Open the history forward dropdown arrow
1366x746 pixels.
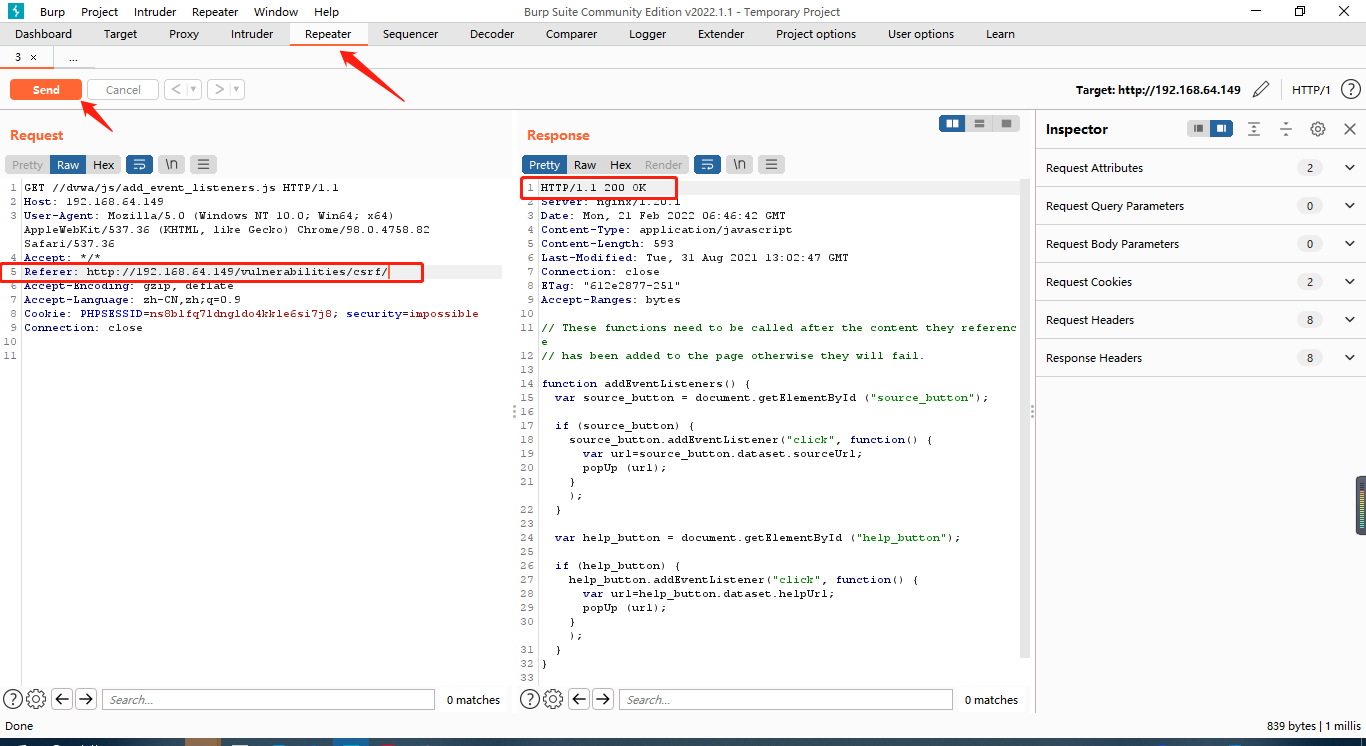pyautogui.click(x=237, y=90)
